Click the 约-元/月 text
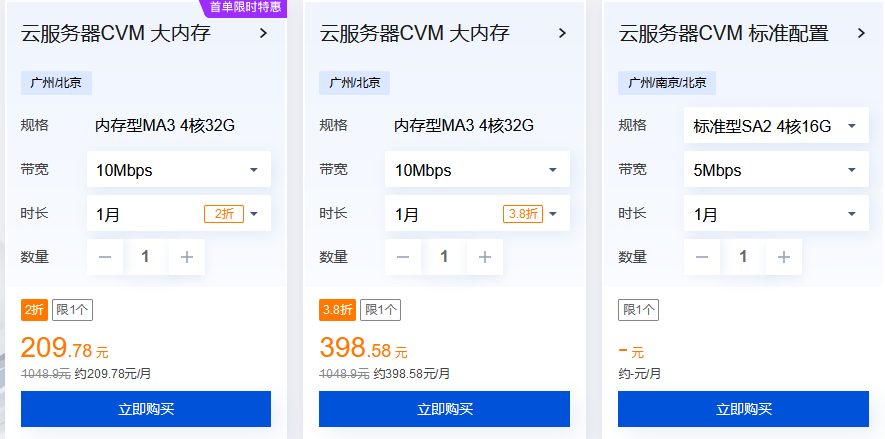Viewport: 885px width, 439px height. click(639, 374)
